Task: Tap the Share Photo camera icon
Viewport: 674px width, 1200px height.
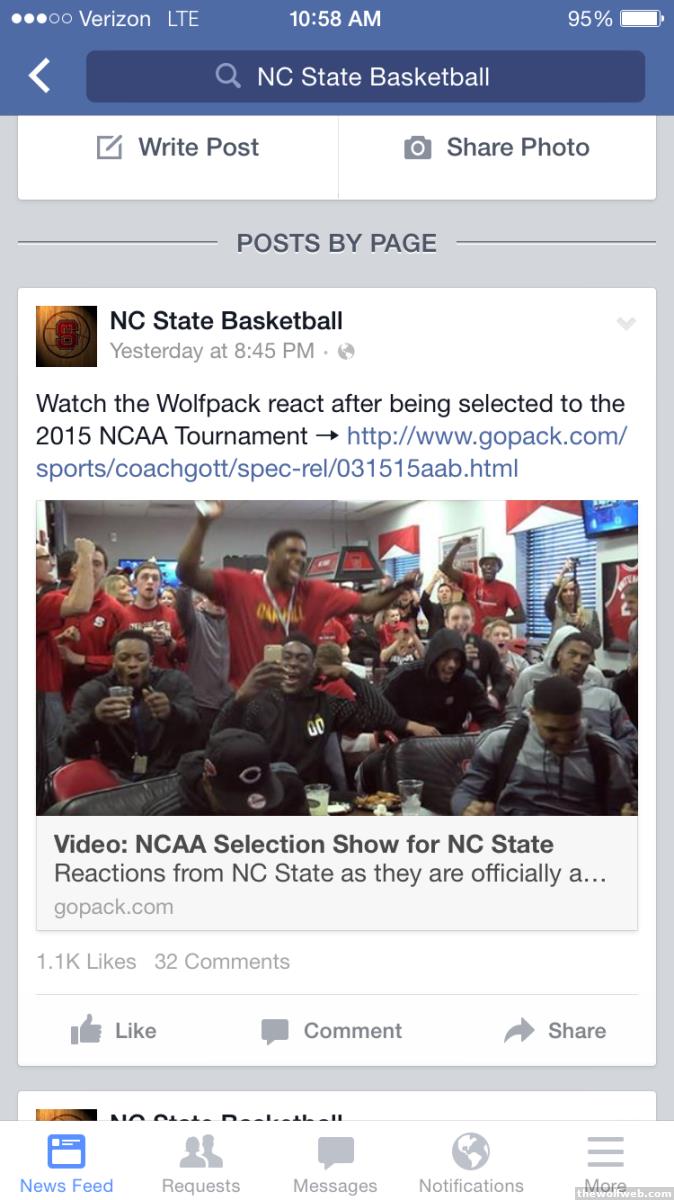Action: coord(417,148)
